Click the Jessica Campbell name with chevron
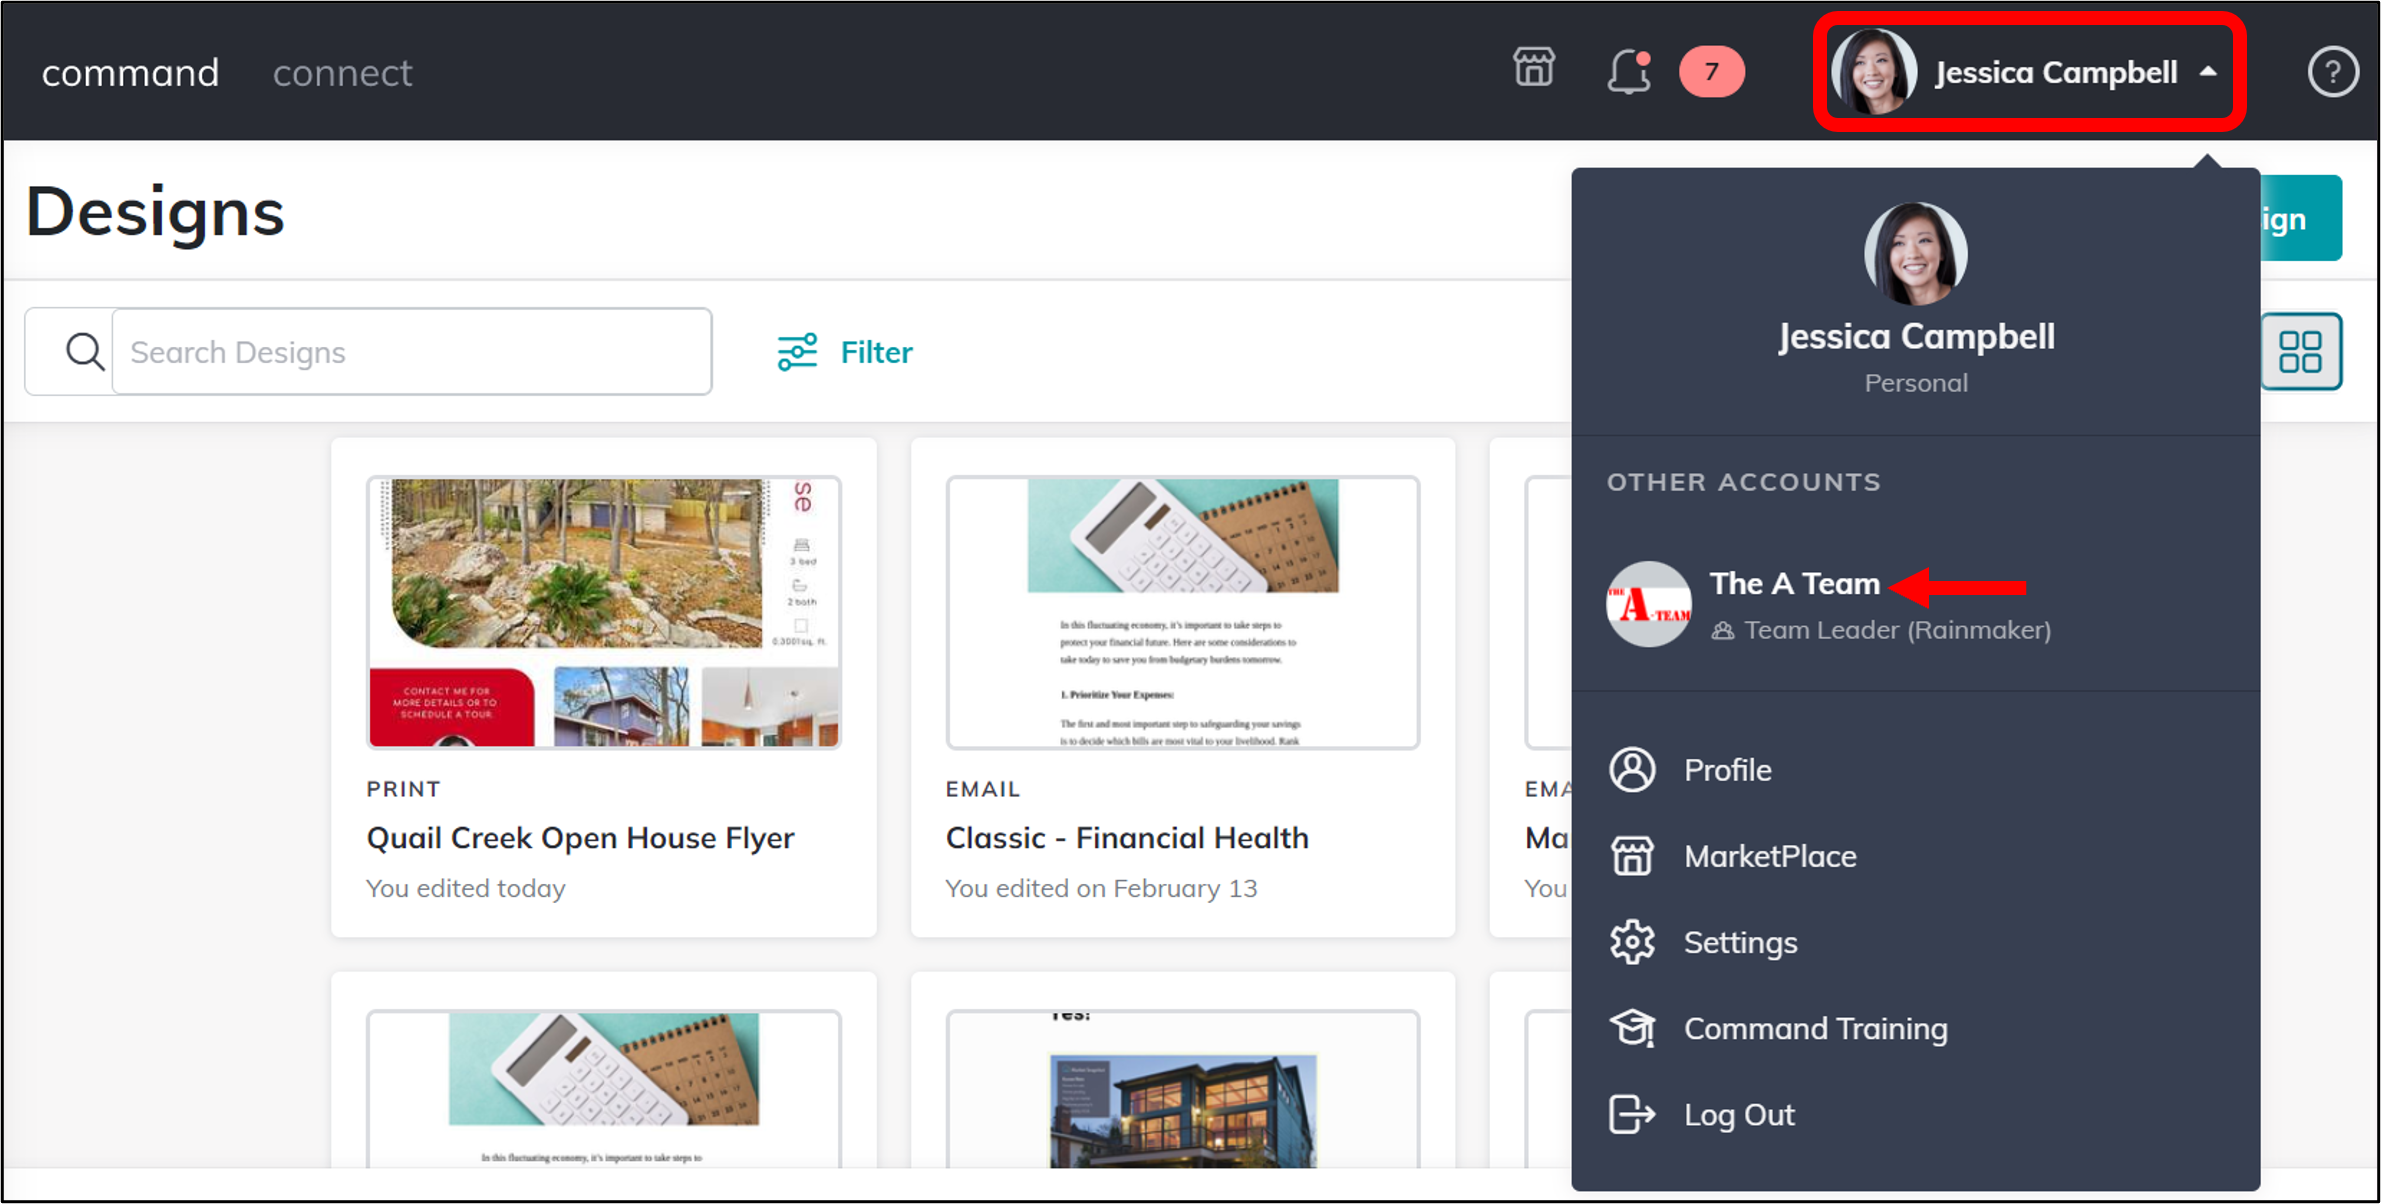2381x1204 pixels. pos(2056,72)
